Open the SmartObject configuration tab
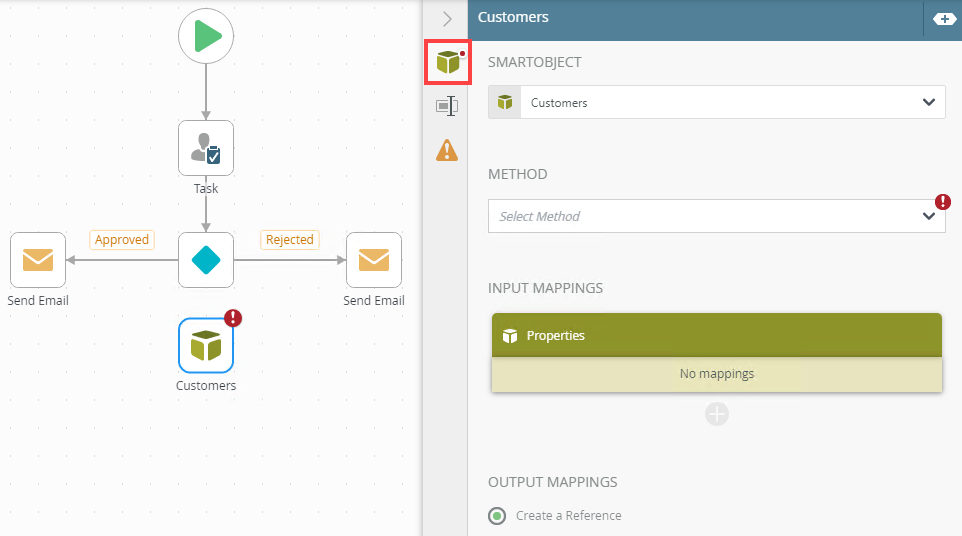The height and width of the screenshot is (536, 962). [x=447, y=63]
